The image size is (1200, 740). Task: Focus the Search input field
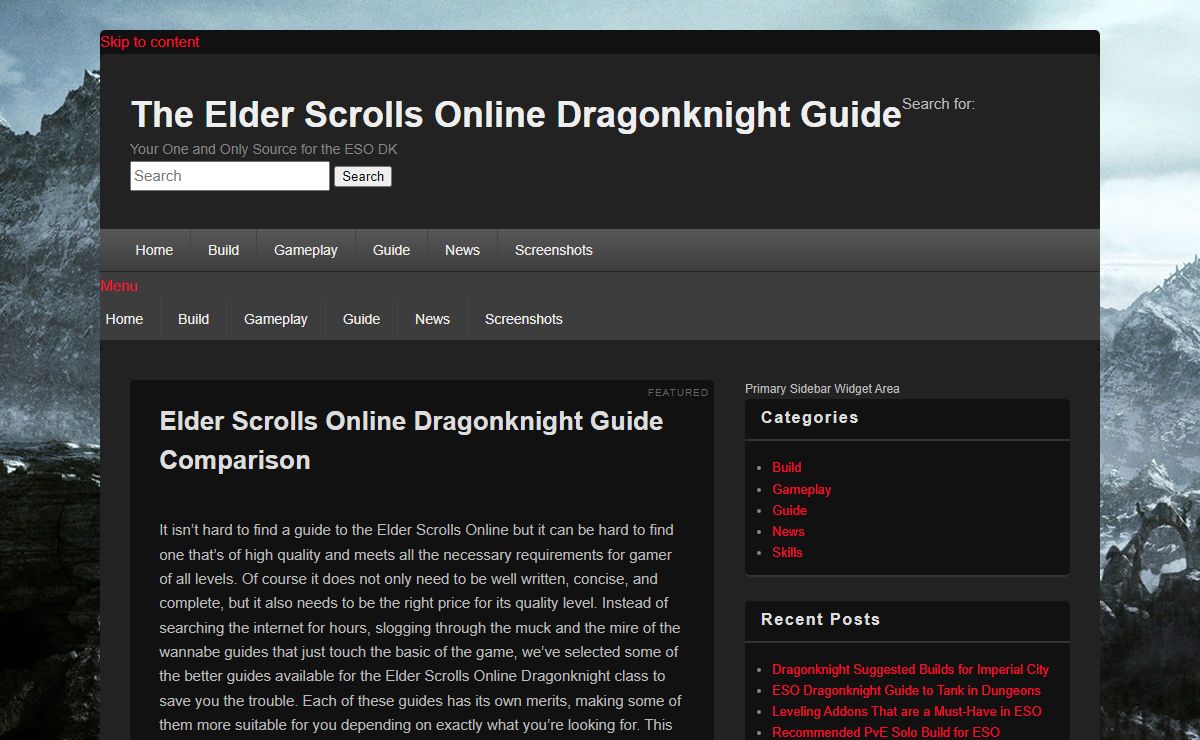230,176
